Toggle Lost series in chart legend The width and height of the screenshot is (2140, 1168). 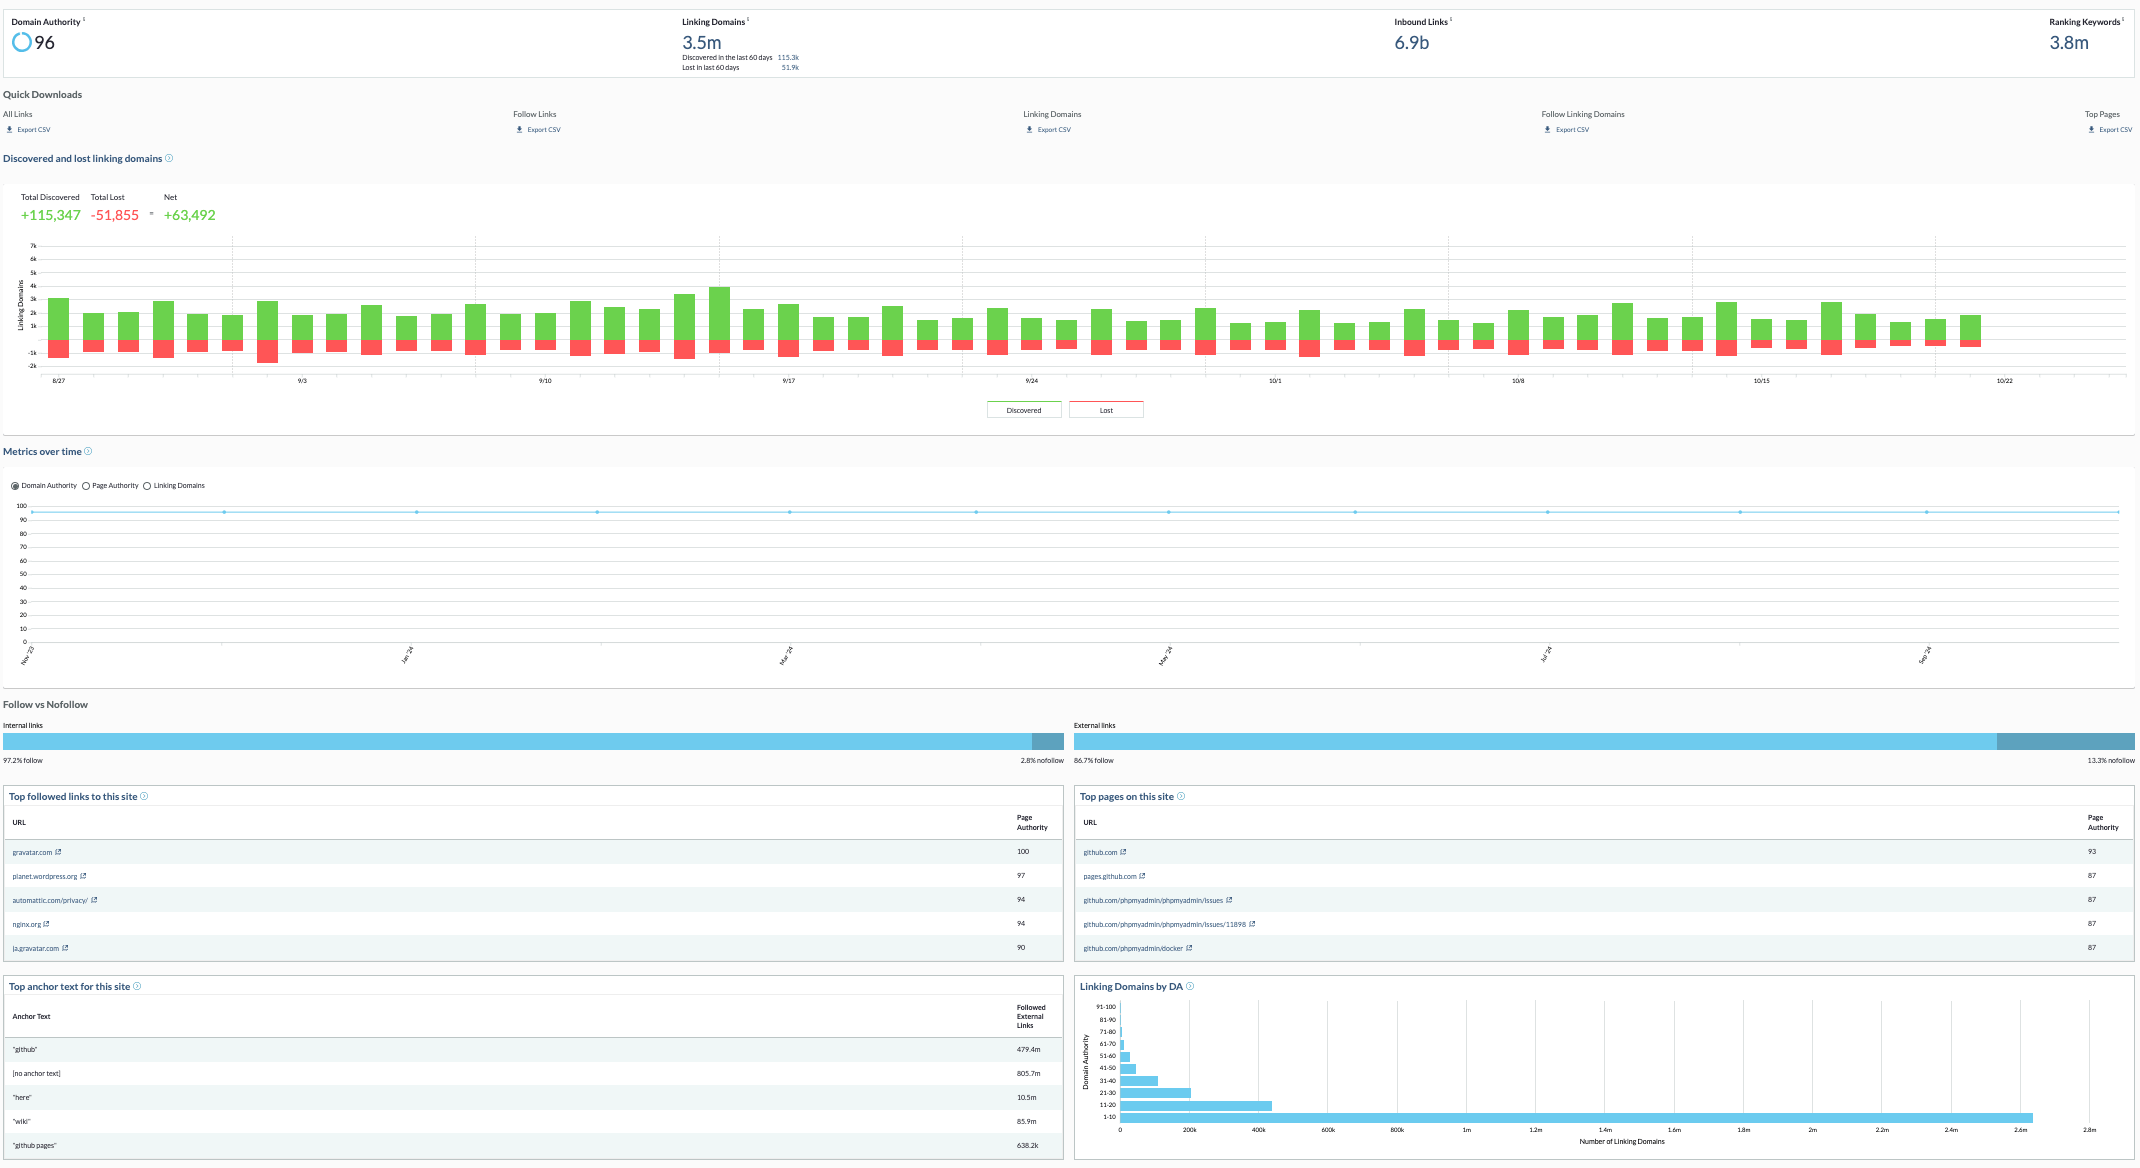1106,410
